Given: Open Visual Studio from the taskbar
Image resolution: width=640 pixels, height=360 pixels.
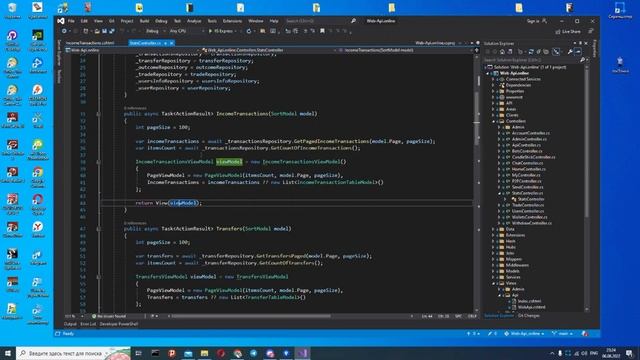Looking at the screenshot, I should tap(302, 353).
